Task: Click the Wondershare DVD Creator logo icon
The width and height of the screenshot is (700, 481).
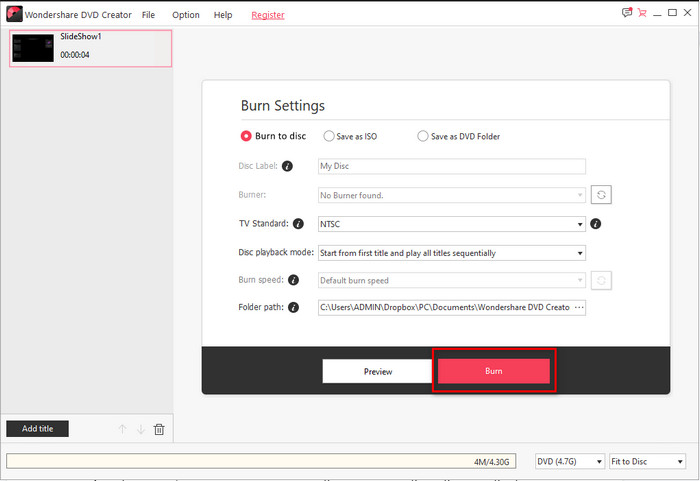Action: (x=14, y=14)
